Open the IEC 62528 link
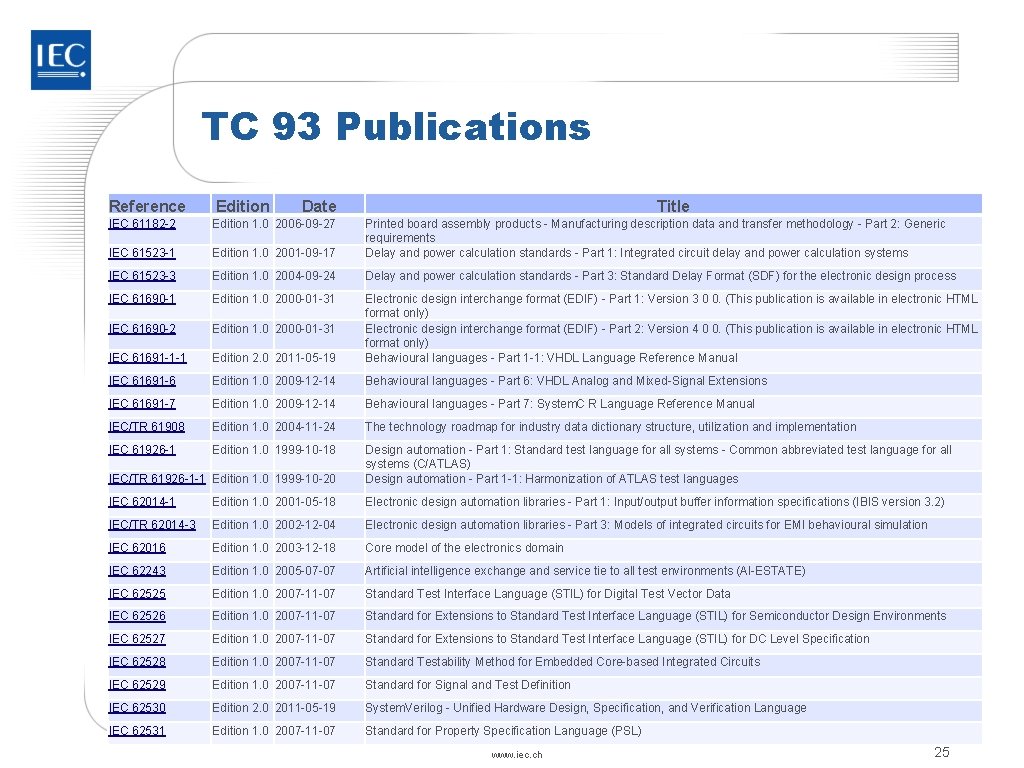 (137, 662)
